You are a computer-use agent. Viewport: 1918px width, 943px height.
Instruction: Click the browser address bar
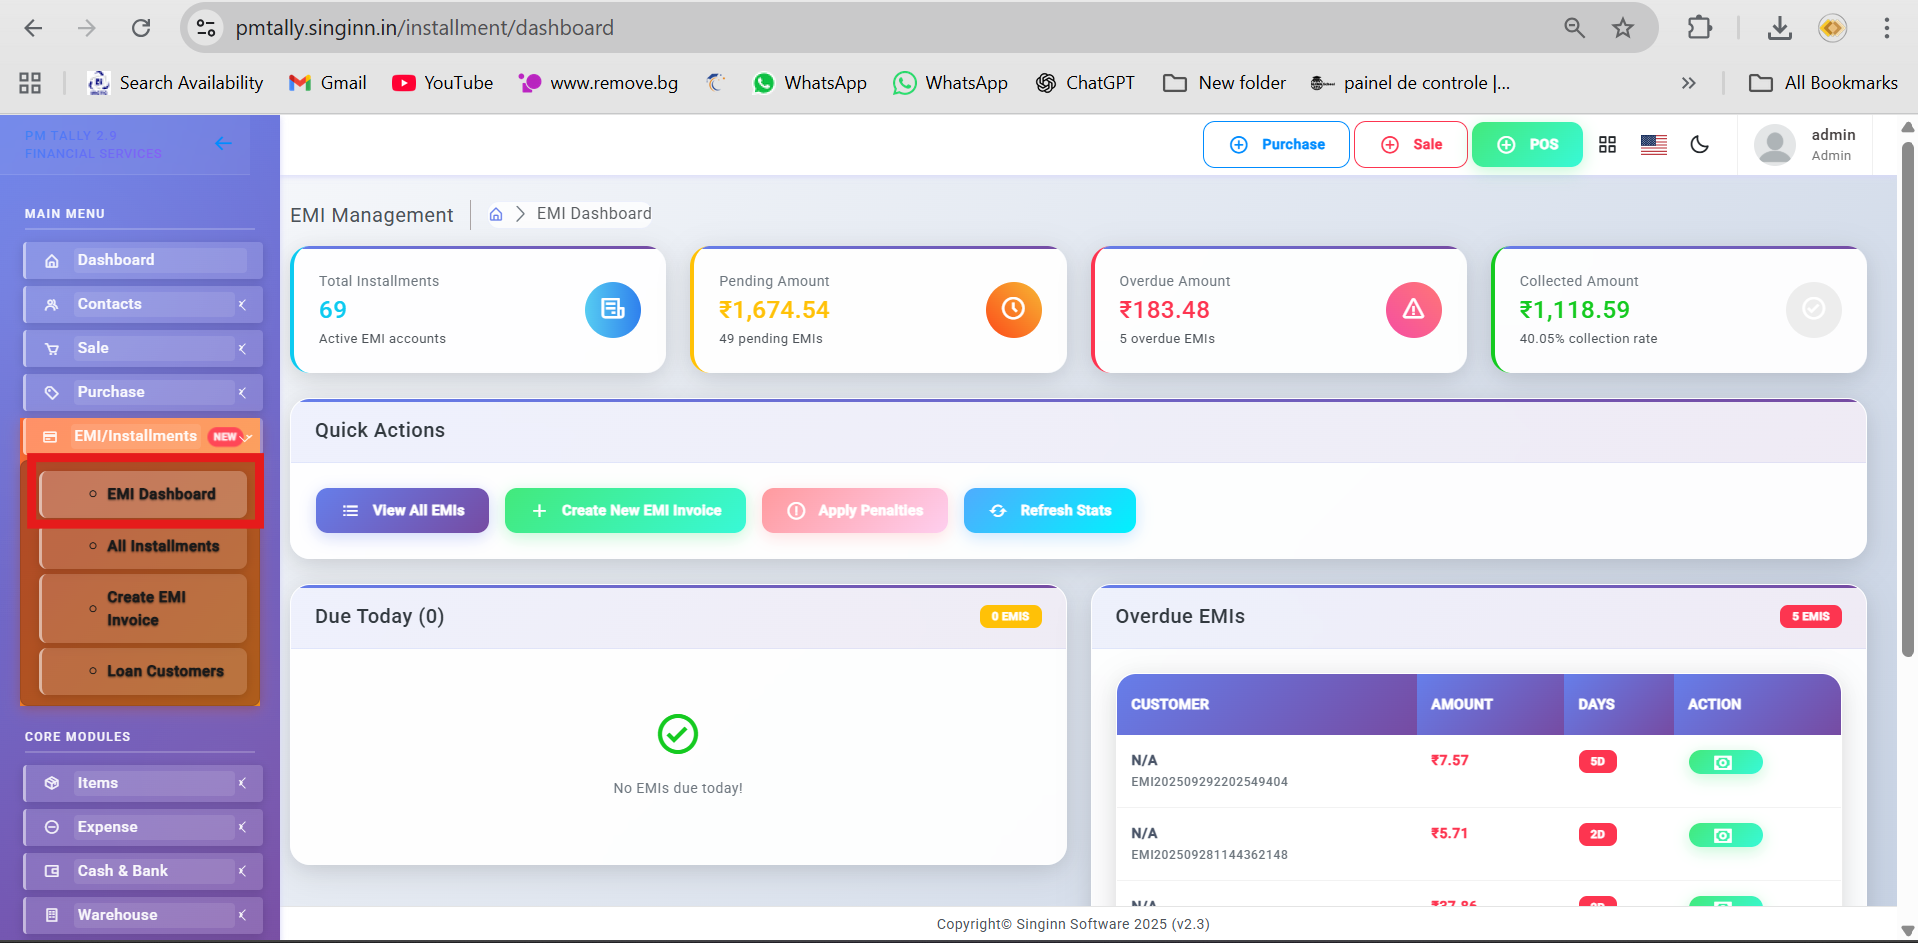[x=880, y=28]
